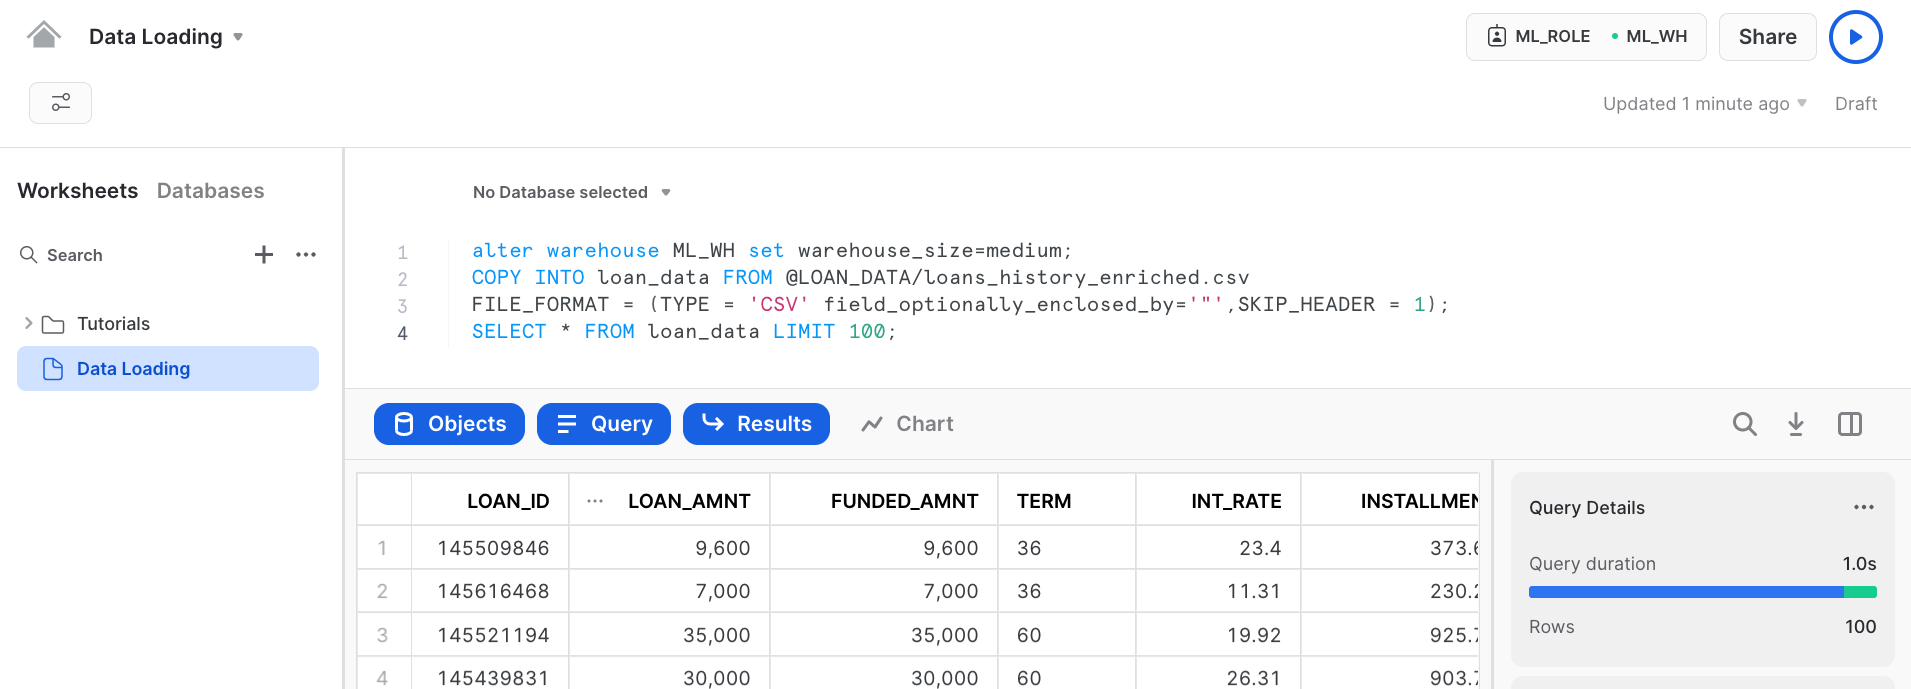Switch to the Chart view

[907, 424]
